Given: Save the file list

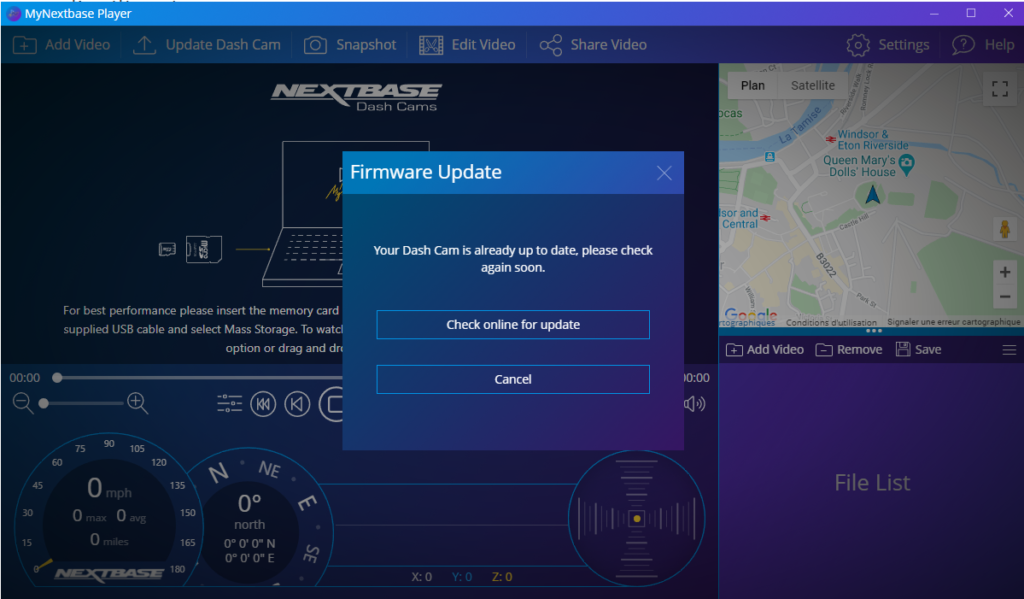Looking at the screenshot, I should tap(918, 349).
